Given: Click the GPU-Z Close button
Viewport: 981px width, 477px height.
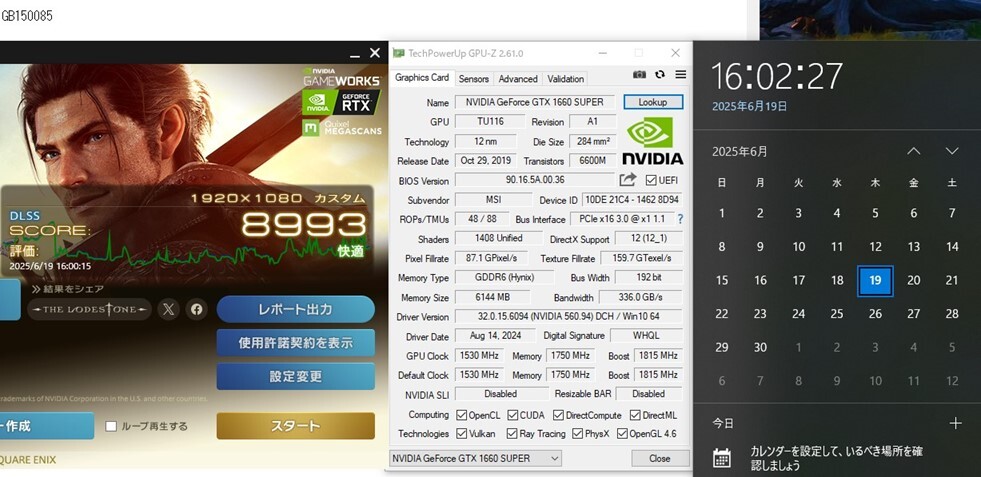Looking at the screenshot, I should pos(659,458).
